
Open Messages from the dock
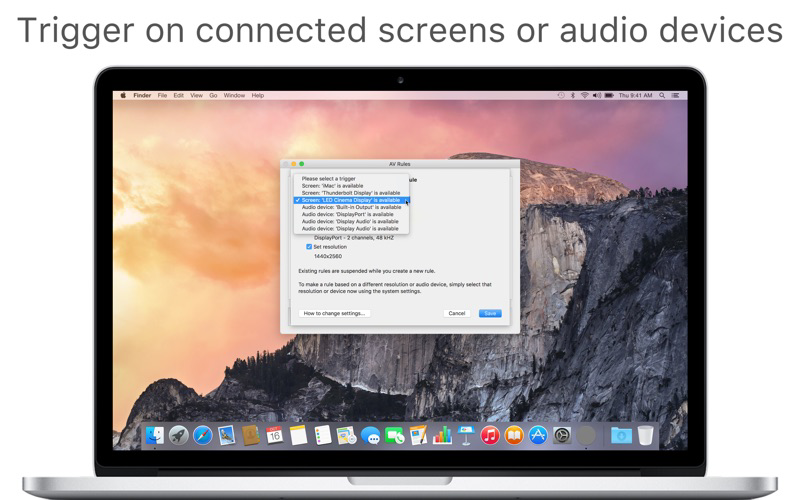pos(370,436)
